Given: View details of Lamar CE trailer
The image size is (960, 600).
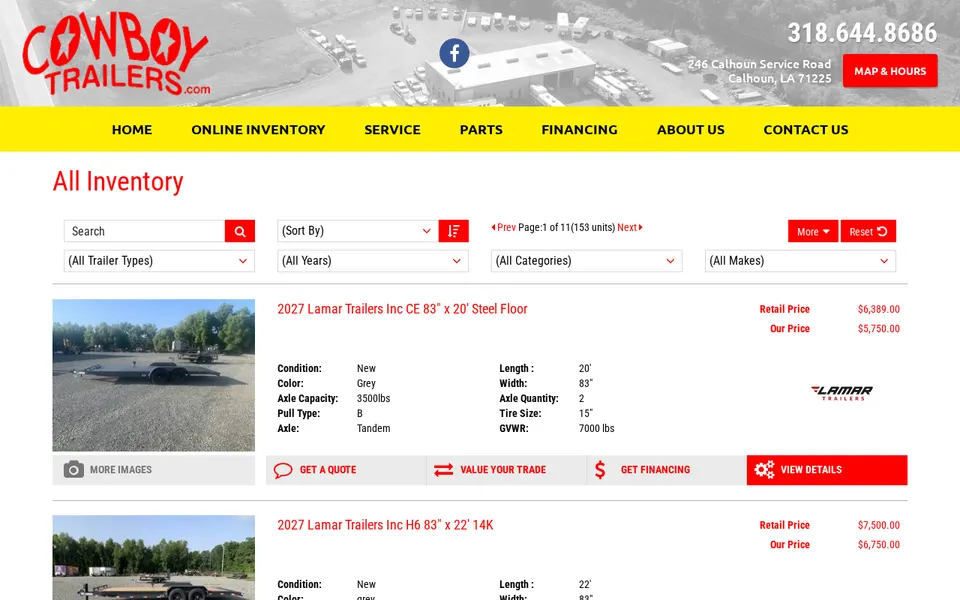Looking at the screenshot, I should 827,470.
